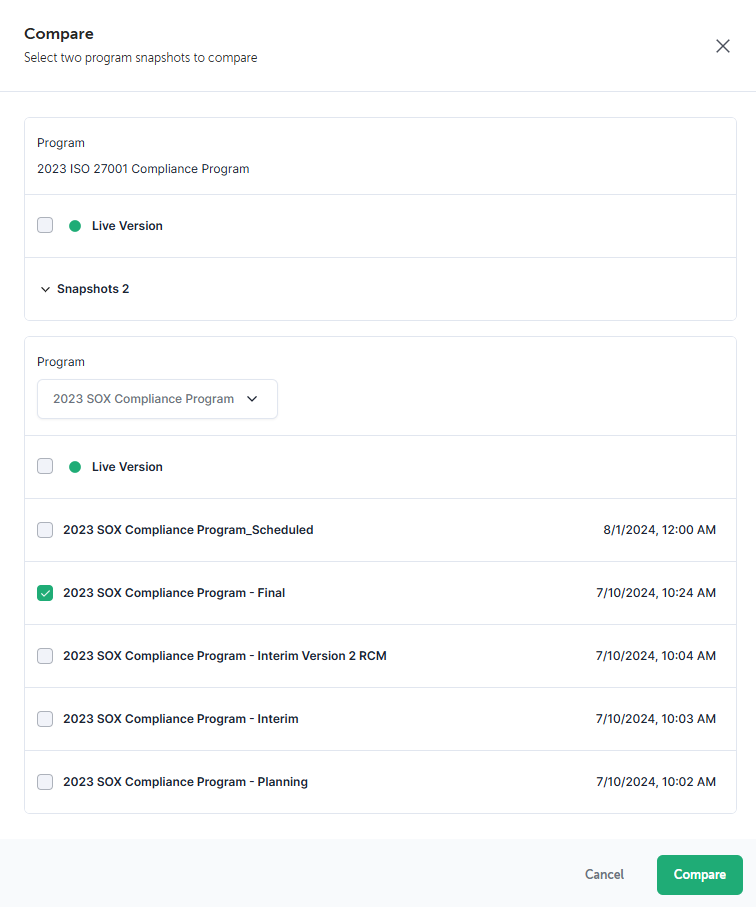Click dropdown arrow in SOX program selector
Viewport: 756px width, 907px height.
[x=252, y=399]
